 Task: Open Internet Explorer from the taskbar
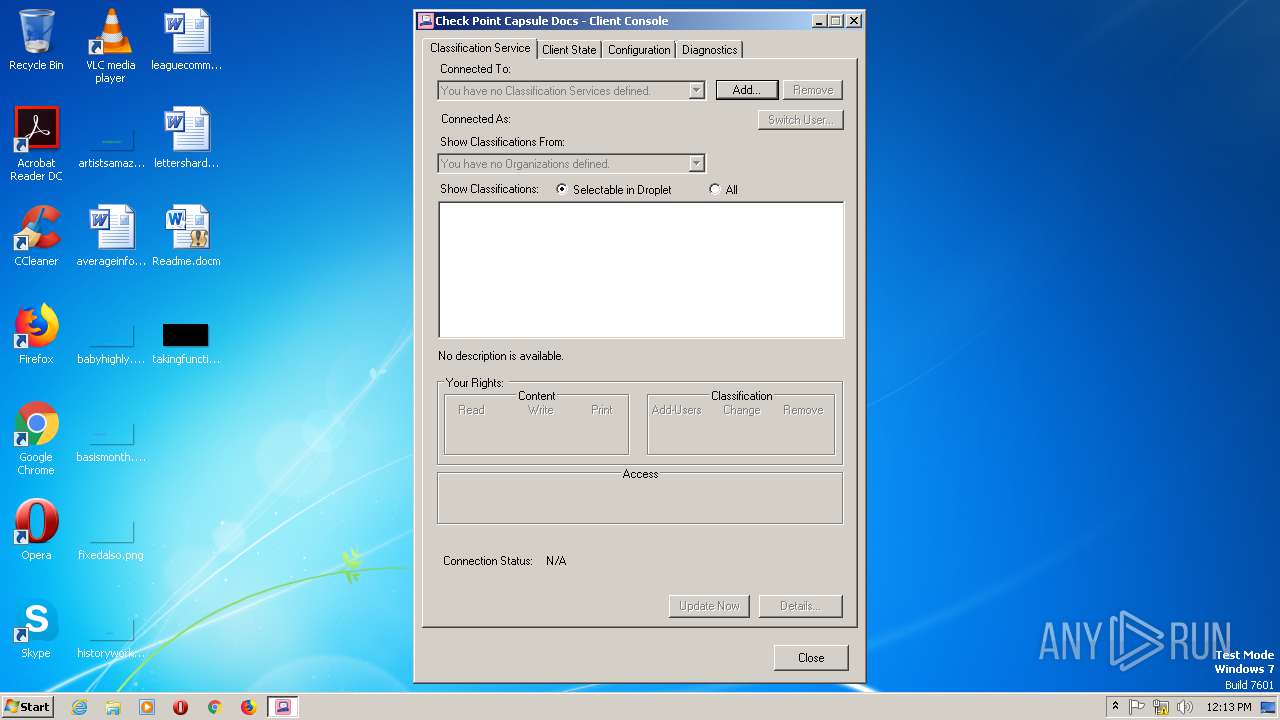[79, 707]
